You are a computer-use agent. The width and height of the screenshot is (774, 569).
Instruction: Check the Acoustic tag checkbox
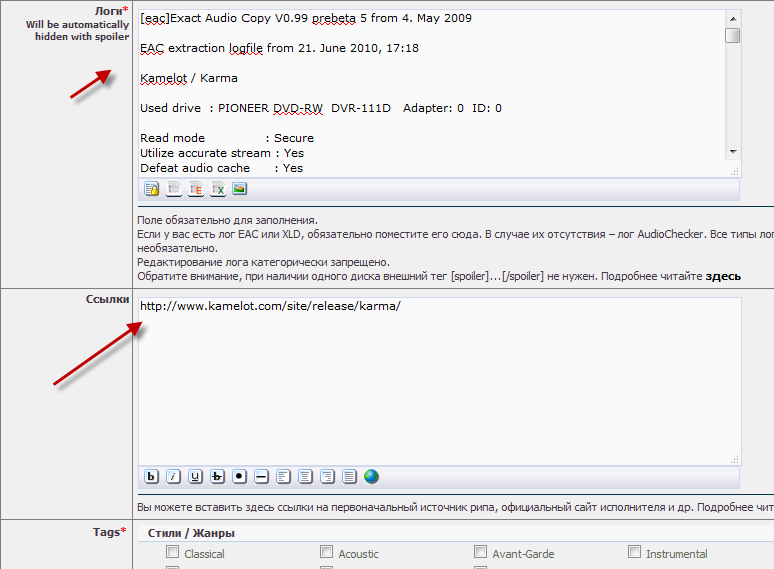pos(326,551)
